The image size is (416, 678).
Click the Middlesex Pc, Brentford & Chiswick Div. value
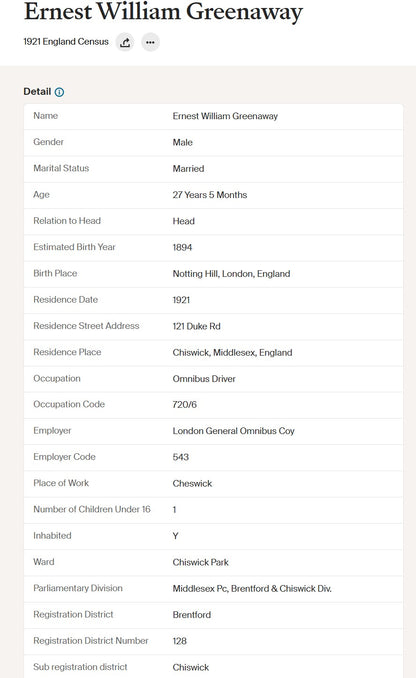[x=252, y=589]
